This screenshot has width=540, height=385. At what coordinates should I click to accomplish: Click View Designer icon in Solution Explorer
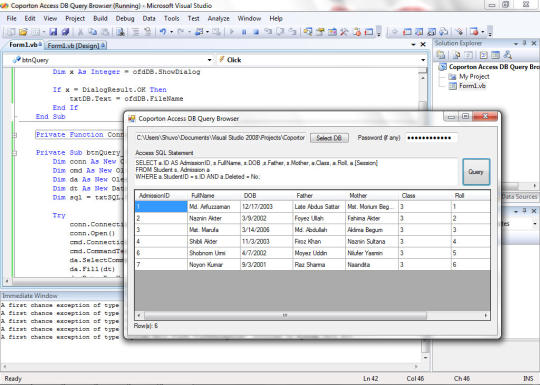click(495, 55)
